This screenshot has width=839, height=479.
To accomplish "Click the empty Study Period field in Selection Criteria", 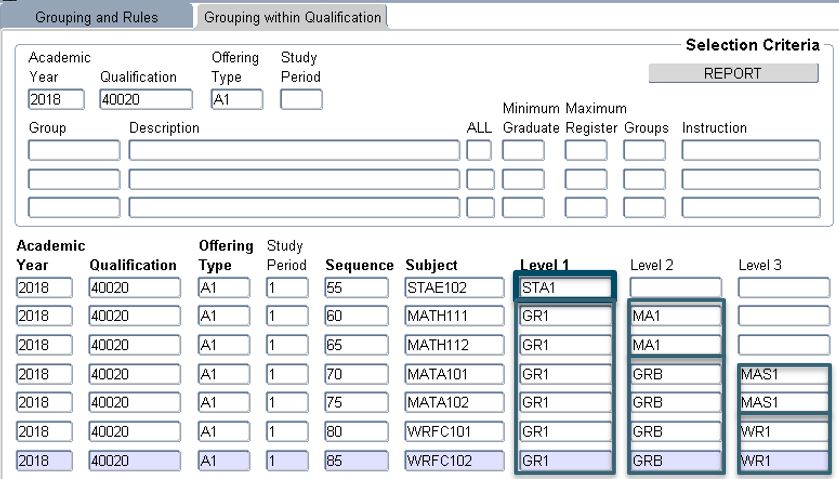I will (x=301, y=99).
